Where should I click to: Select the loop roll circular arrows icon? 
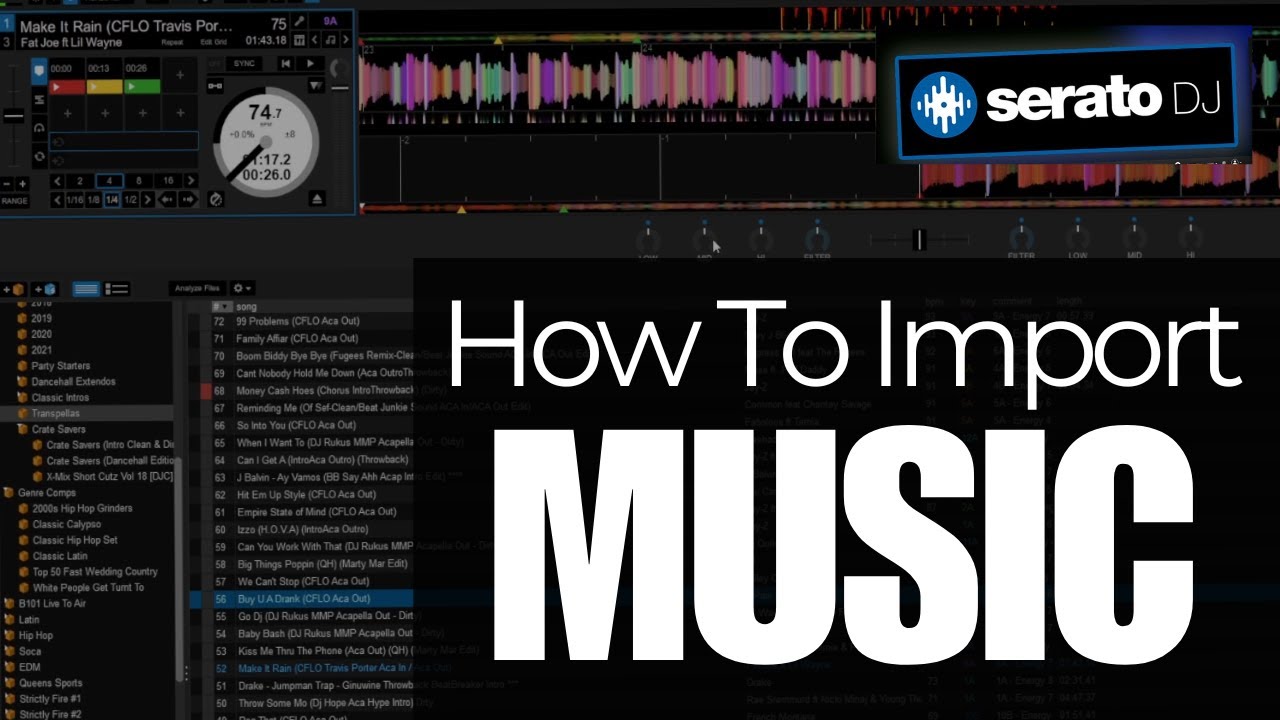39,156
